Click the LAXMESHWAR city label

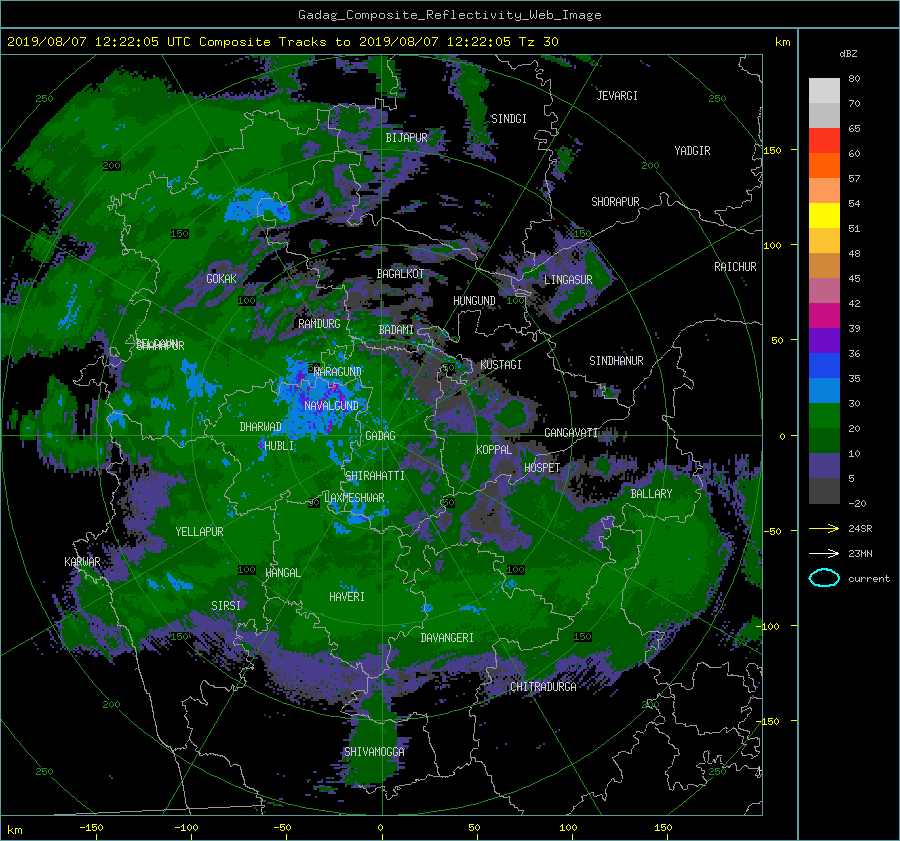coord(354,498)
